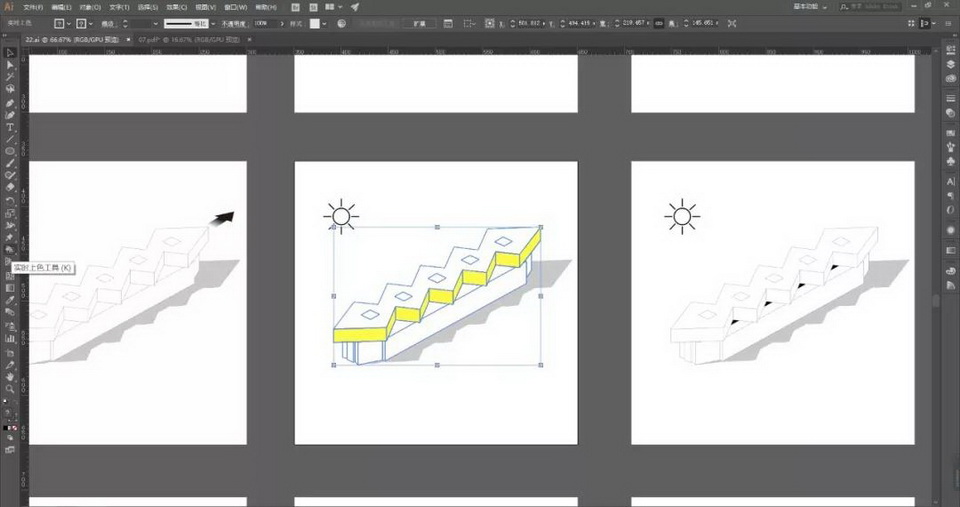This screenshot has height=507, width=960.
Task: Expand the stroke profile 等比 dropdown
Action: coord(213,22)
